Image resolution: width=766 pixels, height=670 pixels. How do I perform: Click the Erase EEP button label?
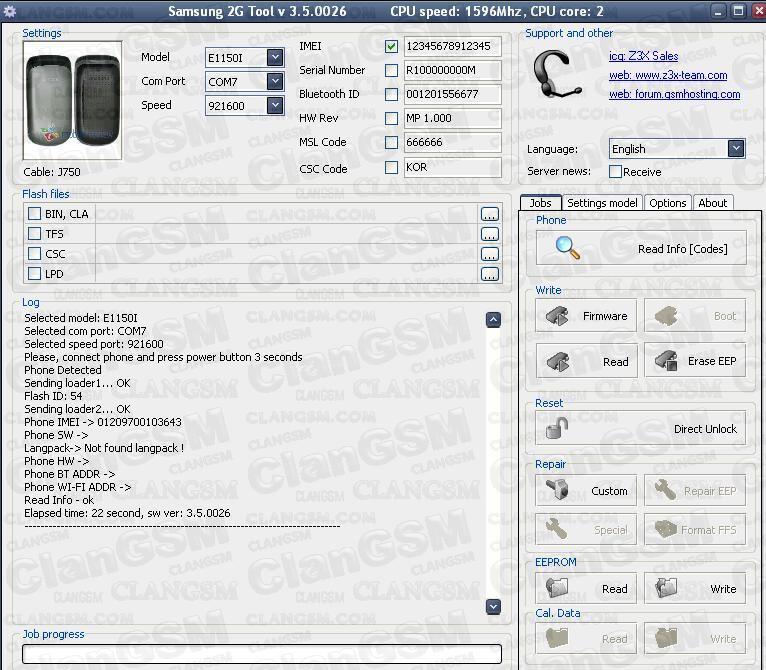click(712, 361)
